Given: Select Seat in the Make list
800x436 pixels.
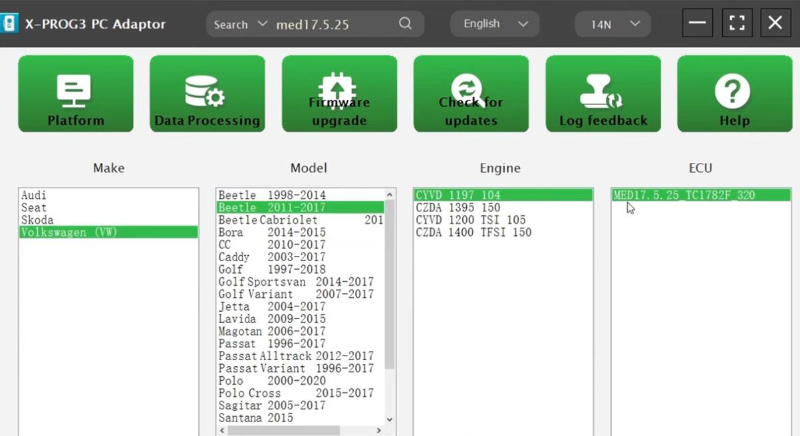Looking at the screenshot, I should (x=108, y=208).
